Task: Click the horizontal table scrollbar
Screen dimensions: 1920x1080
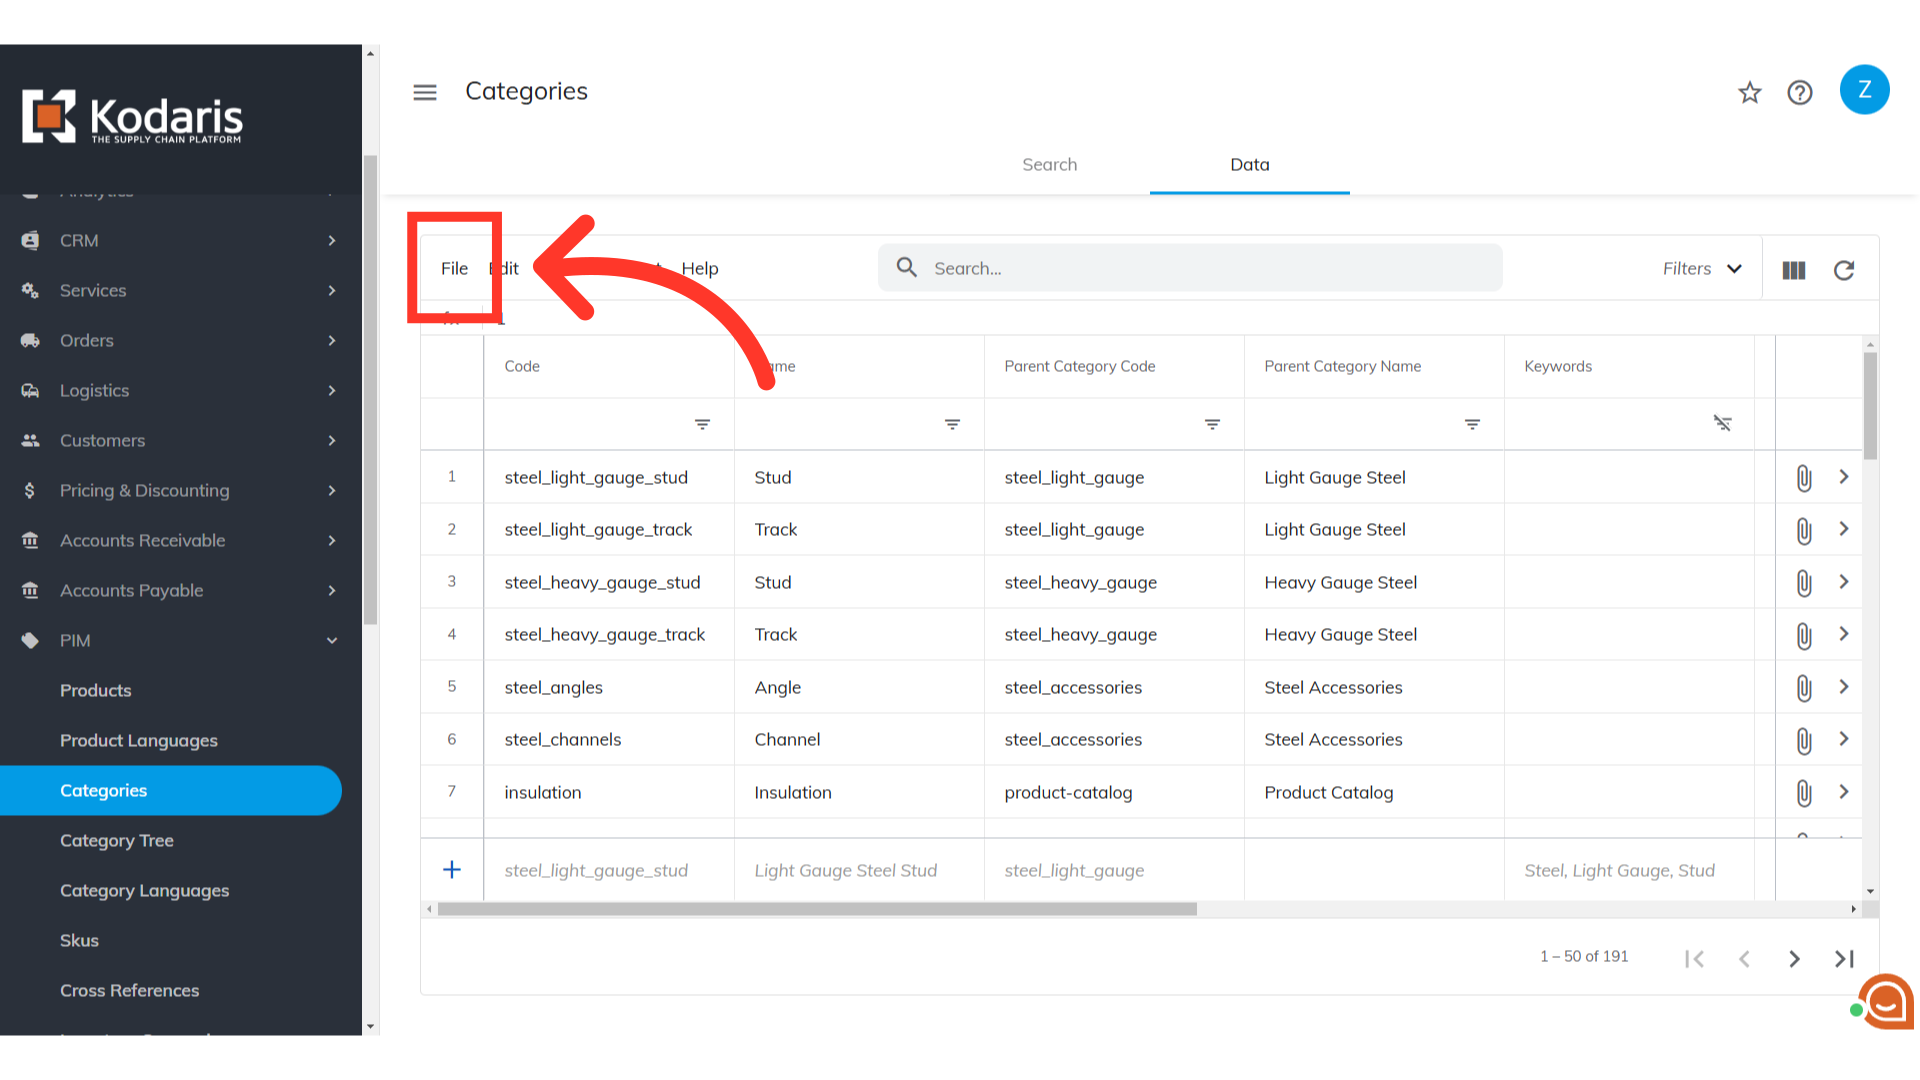Action: (817, 909)
